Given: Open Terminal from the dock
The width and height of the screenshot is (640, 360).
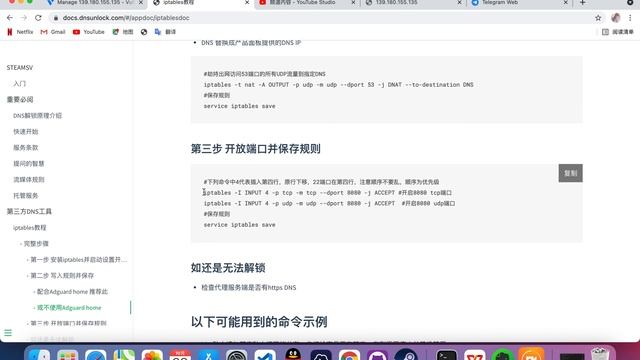Looking at the screenshot, I should tap(447, 355).
